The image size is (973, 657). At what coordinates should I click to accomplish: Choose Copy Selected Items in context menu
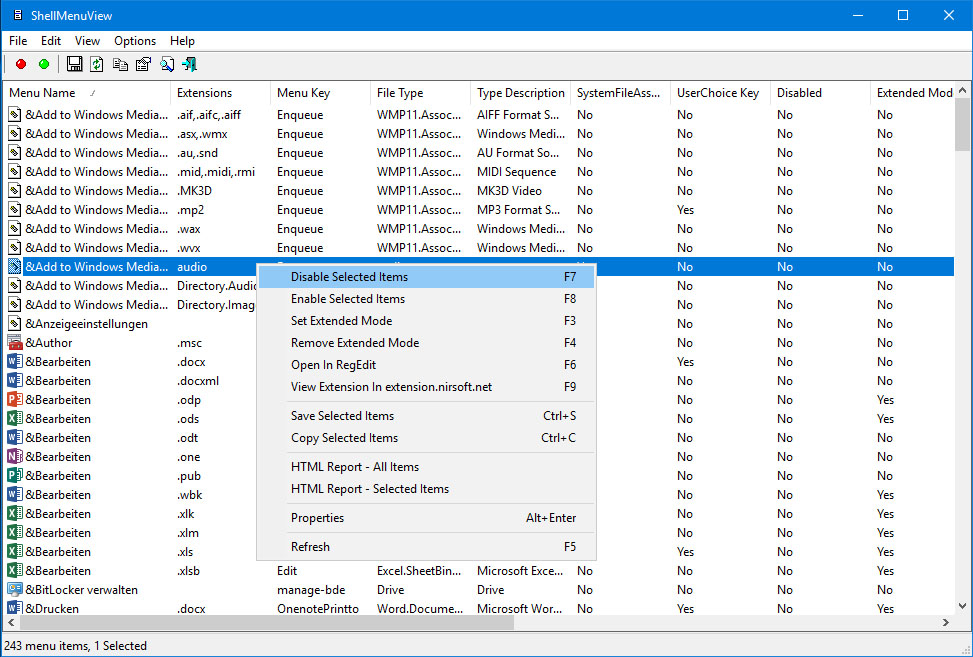click(x=426, y=438)
